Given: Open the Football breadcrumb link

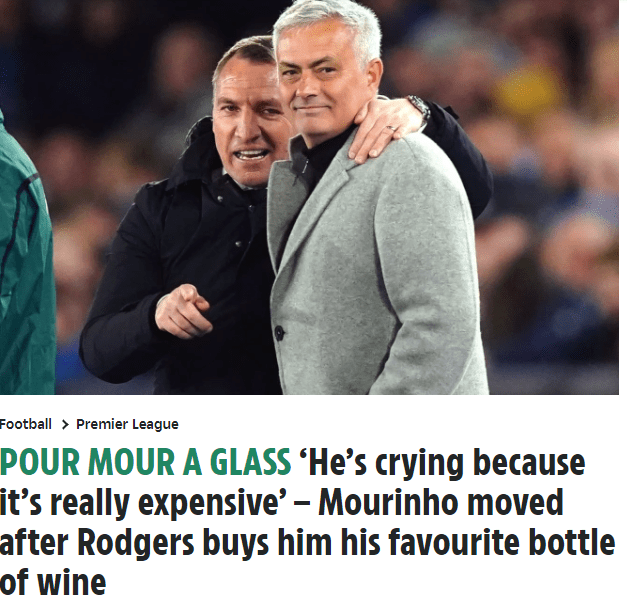Looking at the screenshot, I should click(x=26, y=424).
